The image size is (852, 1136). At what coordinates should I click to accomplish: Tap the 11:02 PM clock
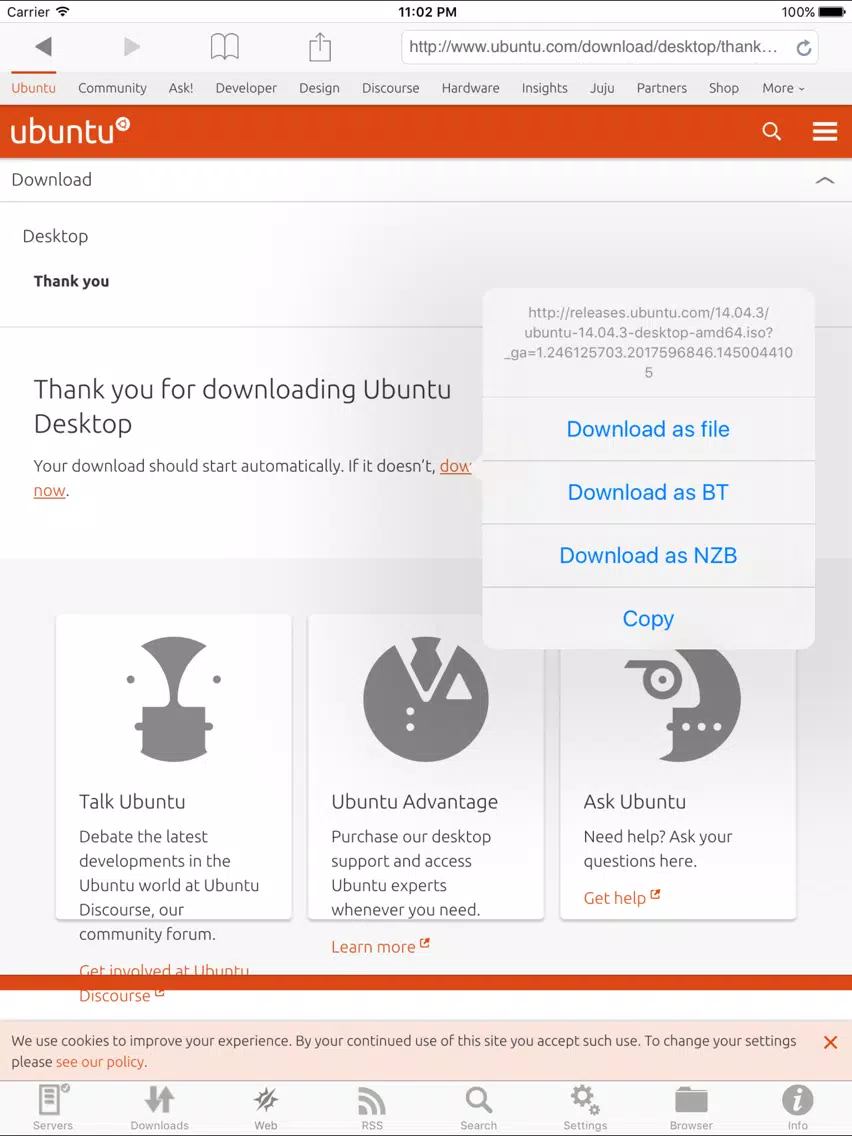pyautogui.click(x=427, y=12)
